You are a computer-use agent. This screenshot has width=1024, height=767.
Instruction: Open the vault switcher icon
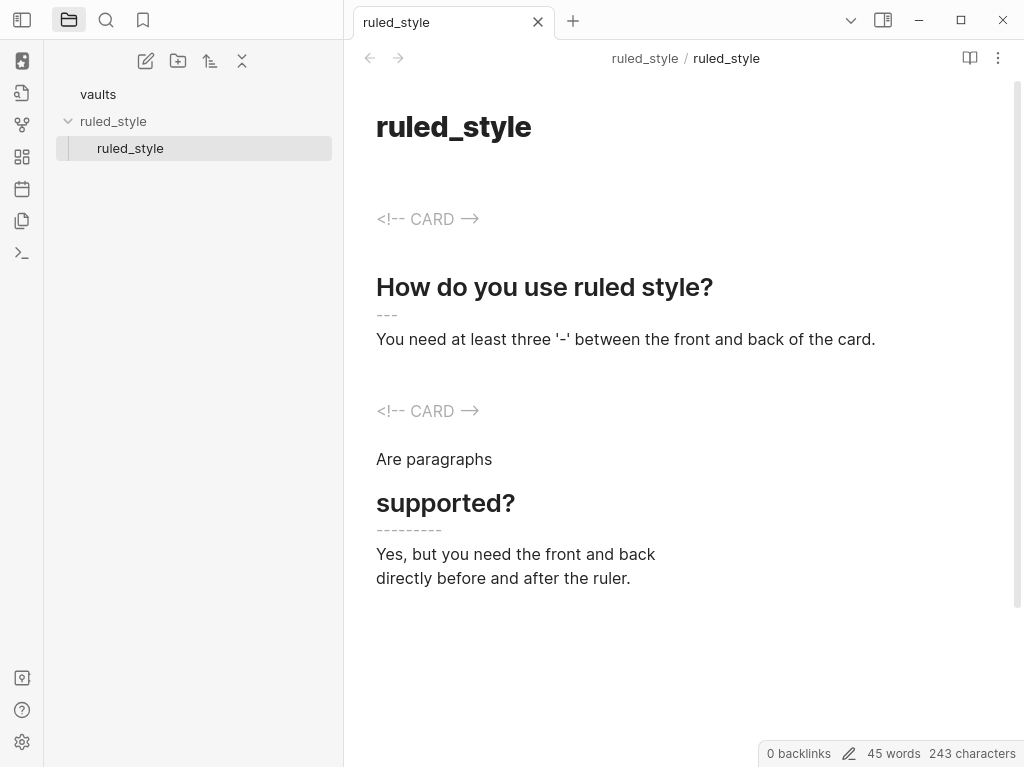tap(22, 678)
